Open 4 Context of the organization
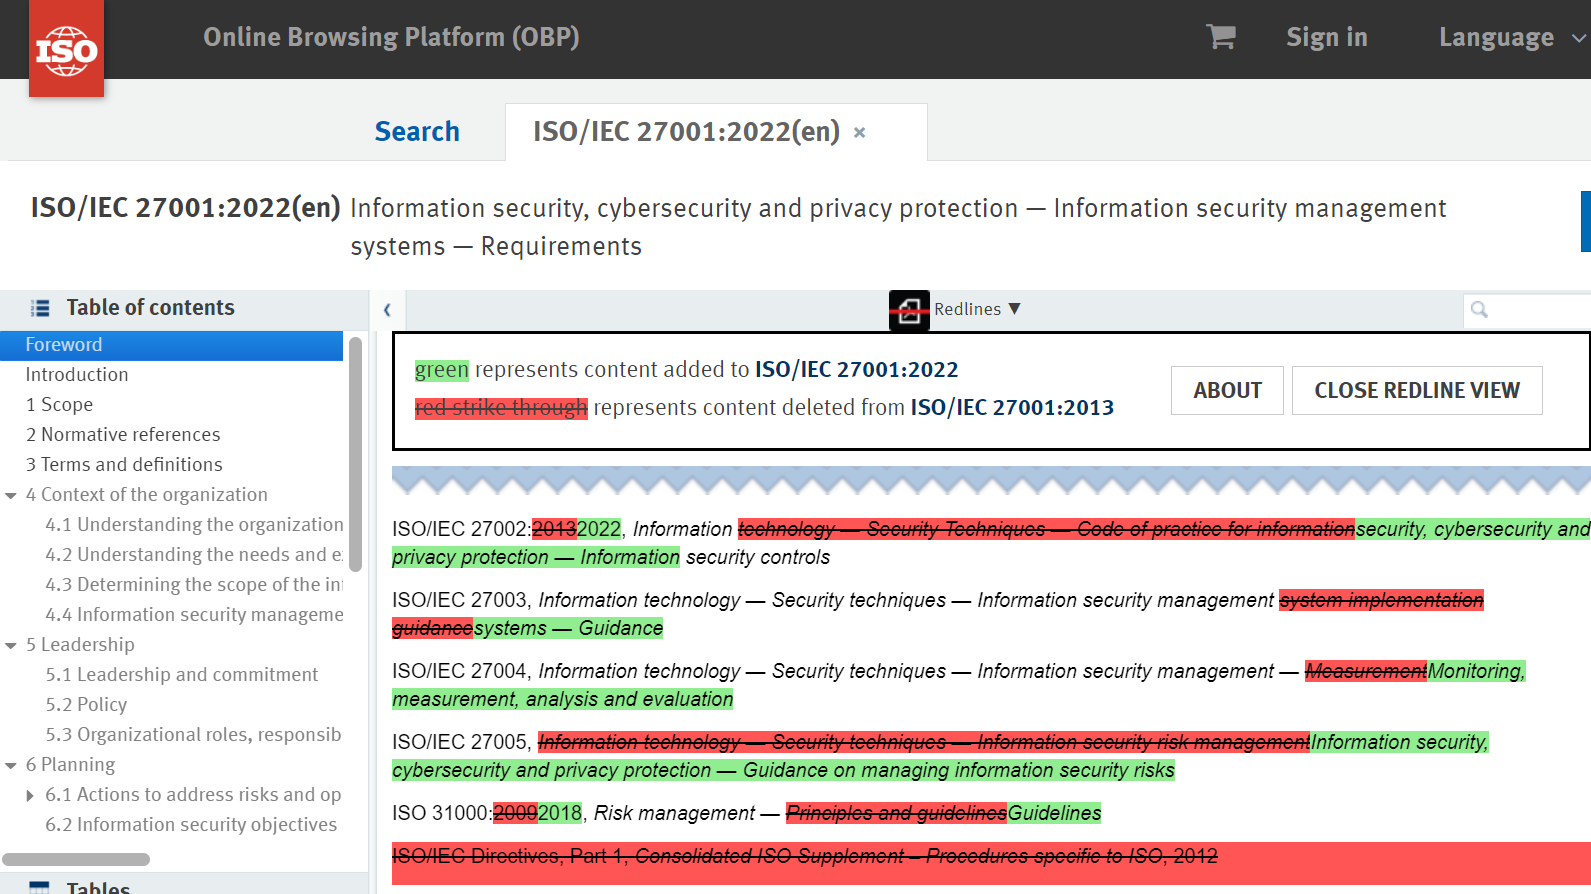This screenshot has width=1591, height=894. click(146, 495)
